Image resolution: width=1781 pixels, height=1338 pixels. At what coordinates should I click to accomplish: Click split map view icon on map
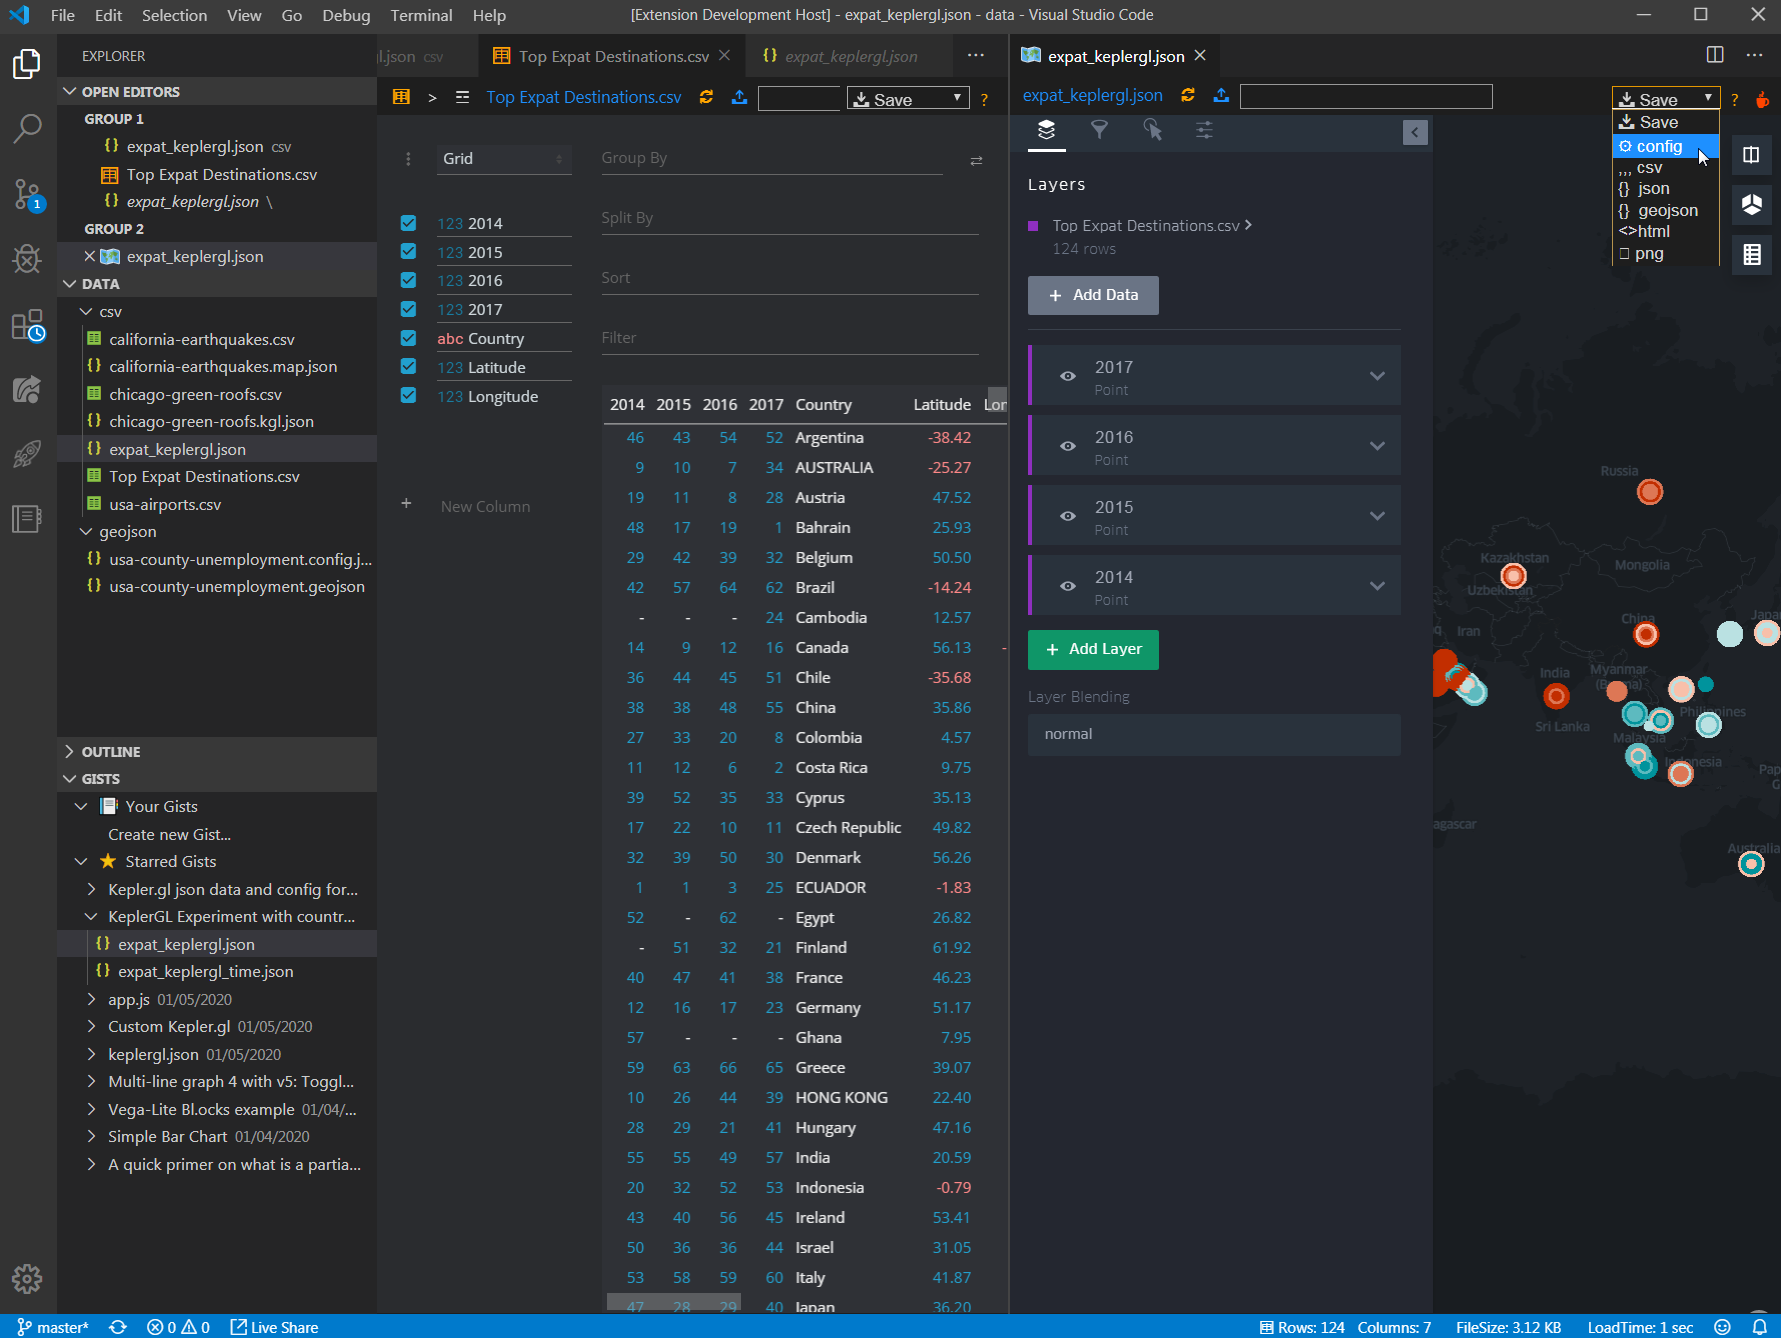(x=1751, y=155)
